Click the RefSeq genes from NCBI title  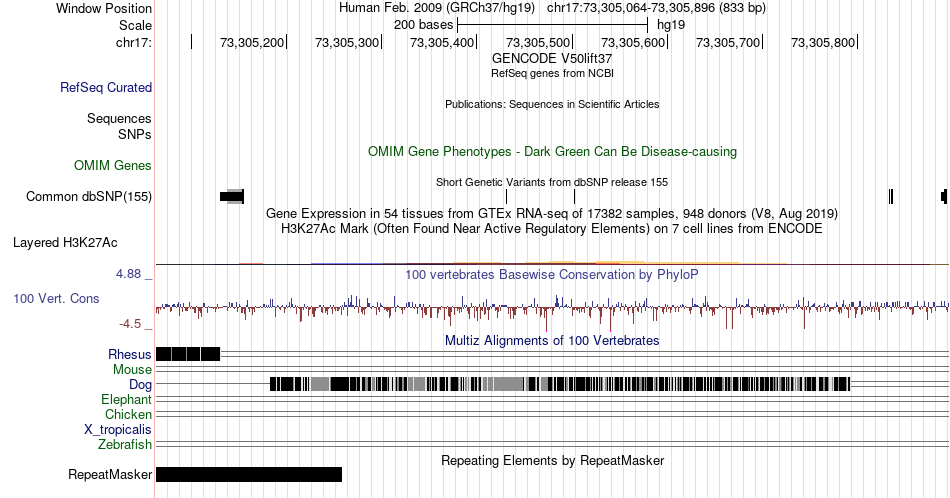pyautogui.click(x=552, y=73)
